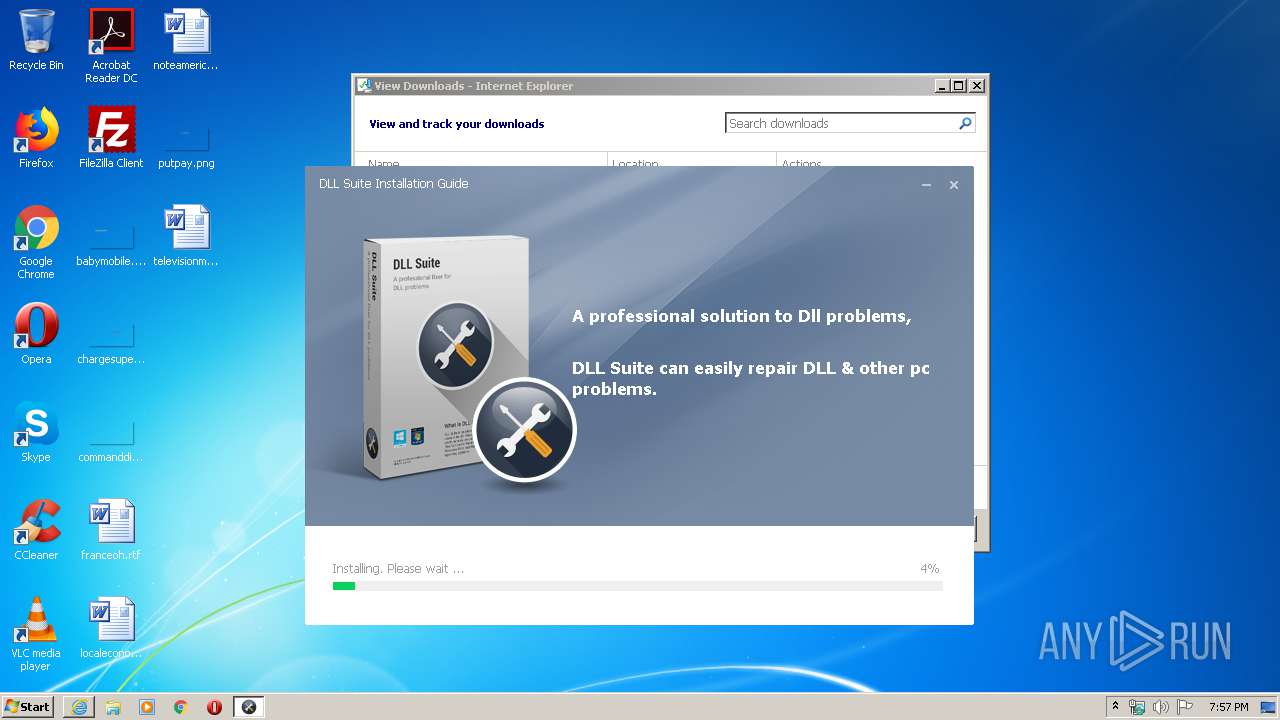Open Skype desktop shortcut
Viewport: 1280px width, 720px height.
click(x=36, y=432)
